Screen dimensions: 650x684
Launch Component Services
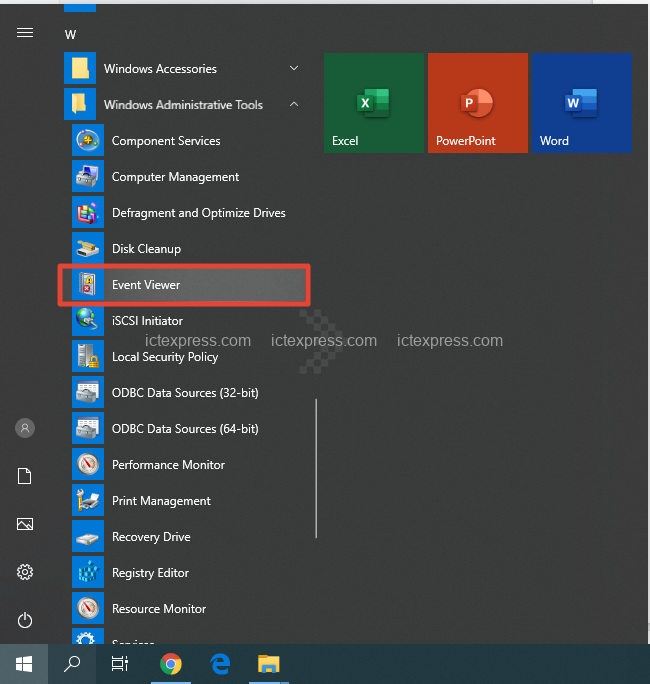165,141
